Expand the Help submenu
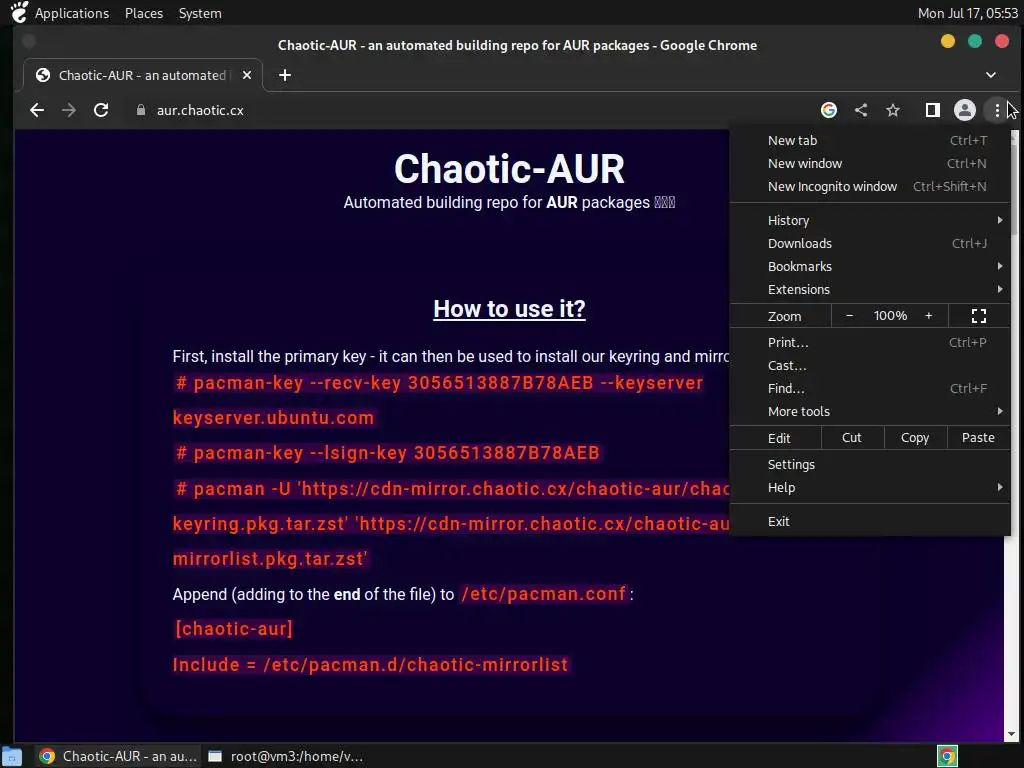This screenshot has width=1024, height=768. click(870, 488)
